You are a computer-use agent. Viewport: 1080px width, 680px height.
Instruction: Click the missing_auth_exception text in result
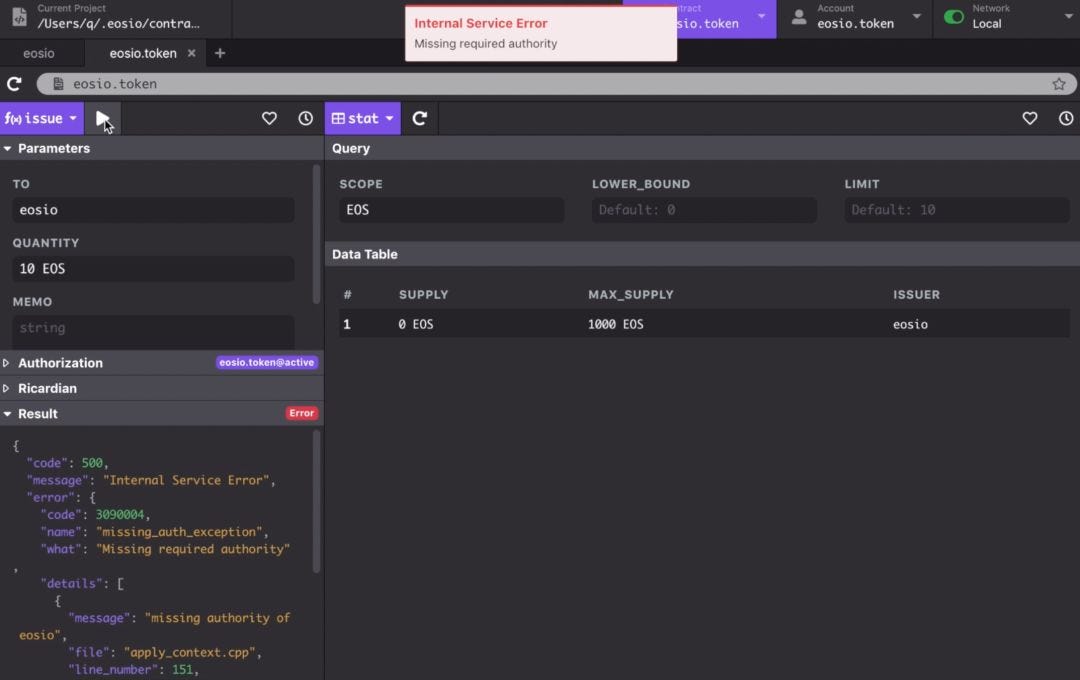tap(179, 532)
